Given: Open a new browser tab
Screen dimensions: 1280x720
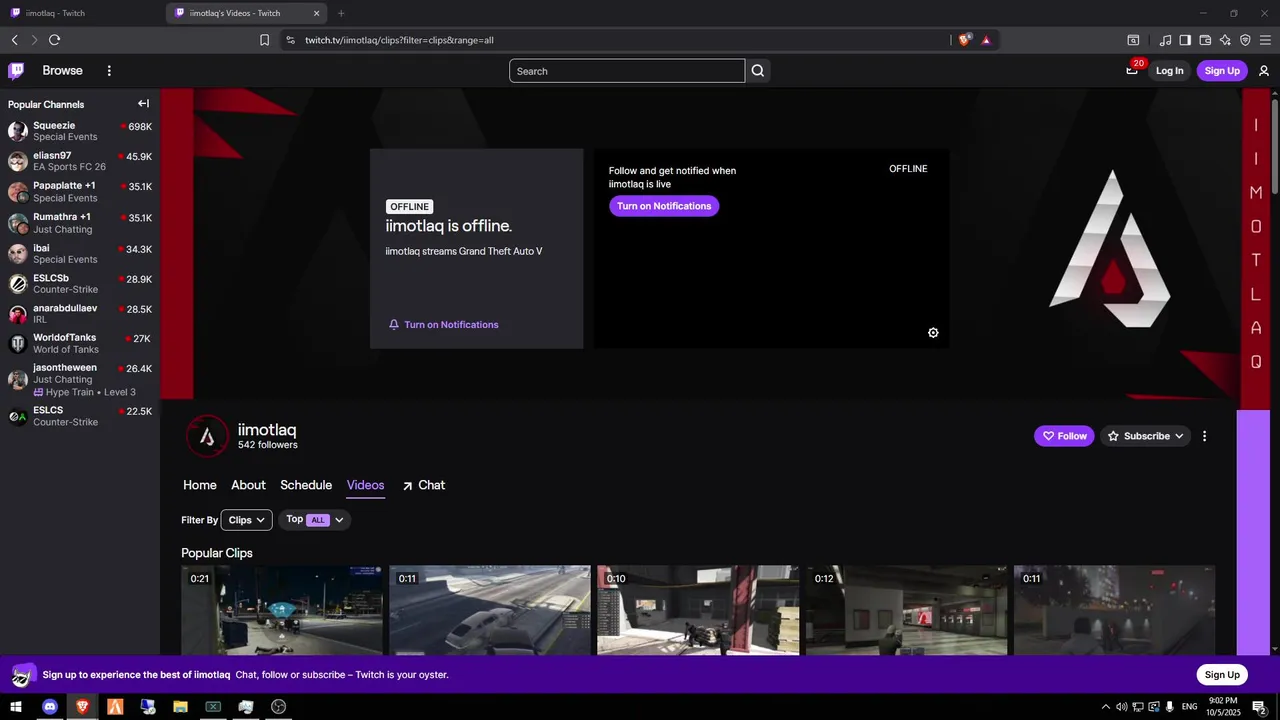Looking at the screenshot, I should 341,13.
